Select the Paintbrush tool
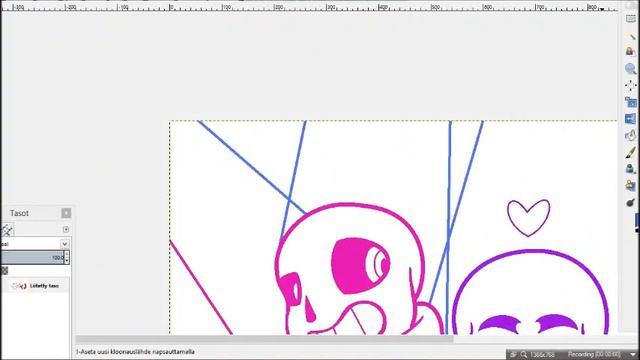This screenshot has height=360, width=640. (631, 152)
